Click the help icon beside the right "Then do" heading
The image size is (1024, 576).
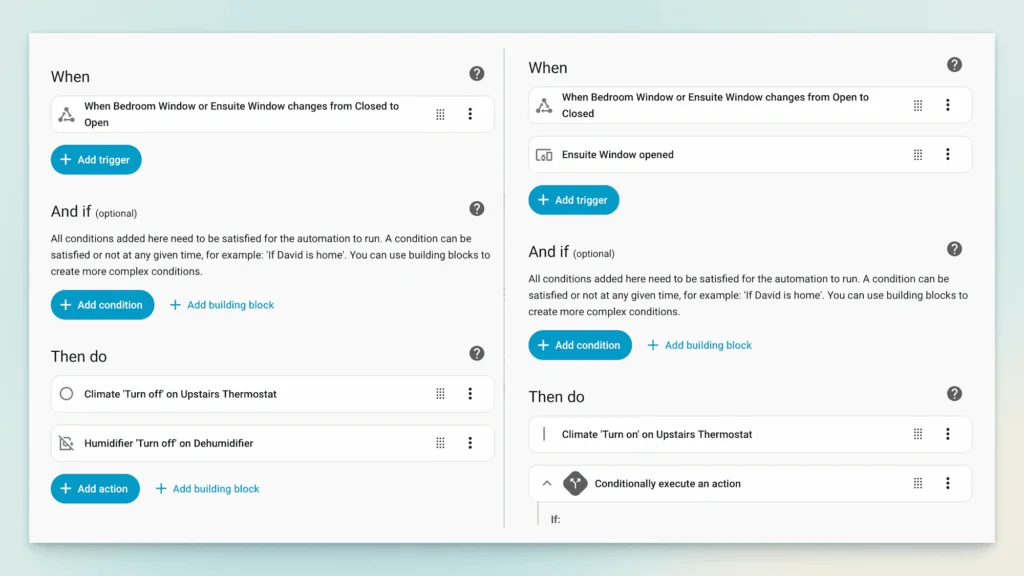(954, 394)
